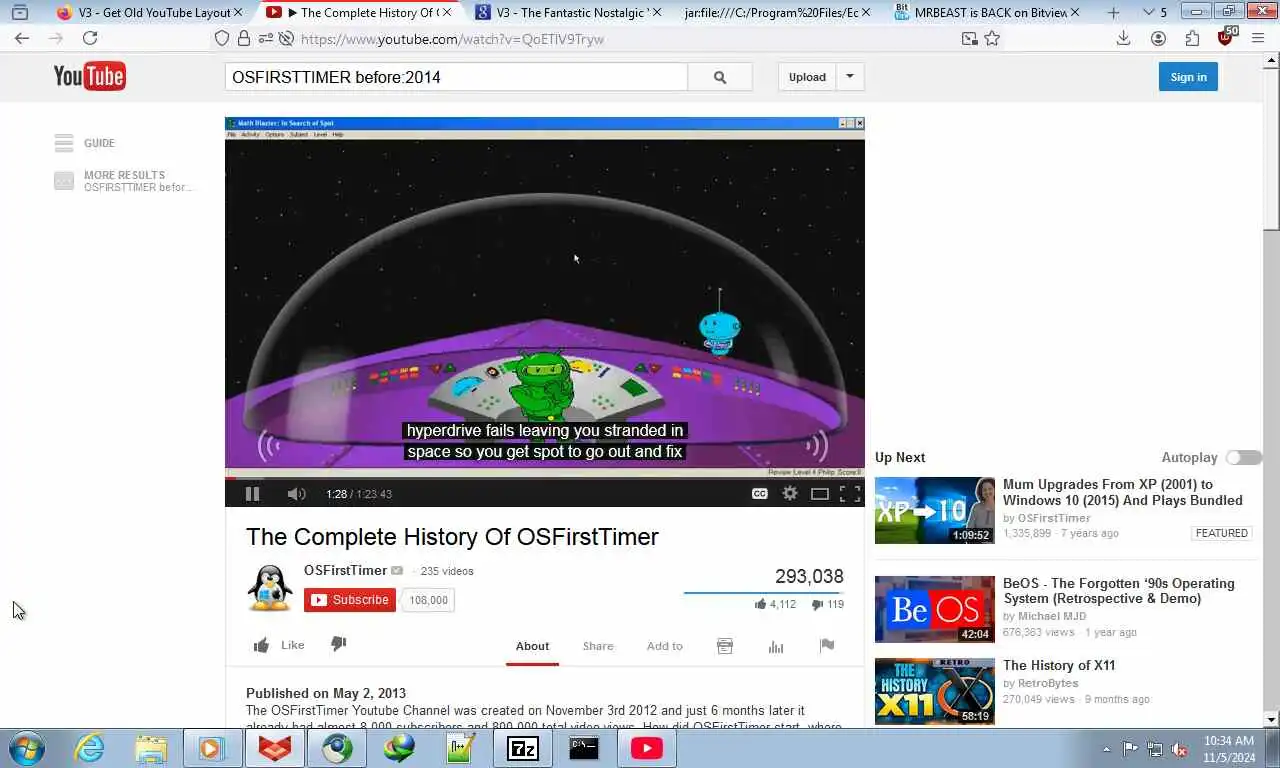Image resolution: width=1280 pixels, height=768 pixels.
Task: Click the search magnifier button
Action: 720,77
